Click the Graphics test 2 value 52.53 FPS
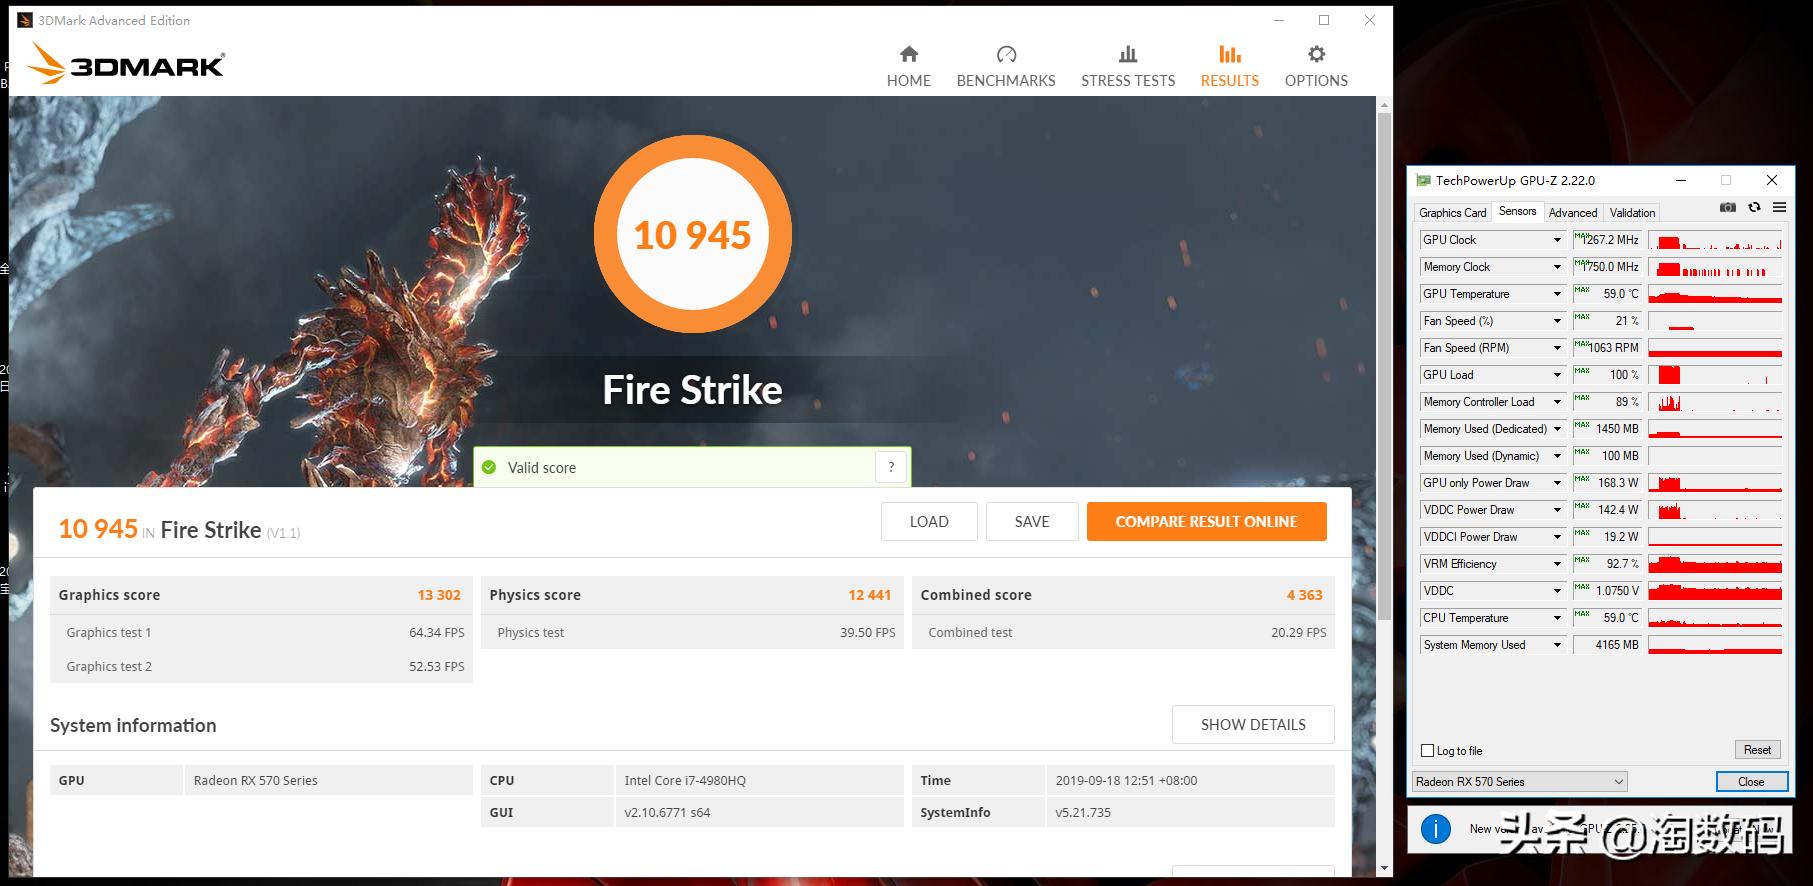Viewport: 1813px width, 886px height. 437,667
